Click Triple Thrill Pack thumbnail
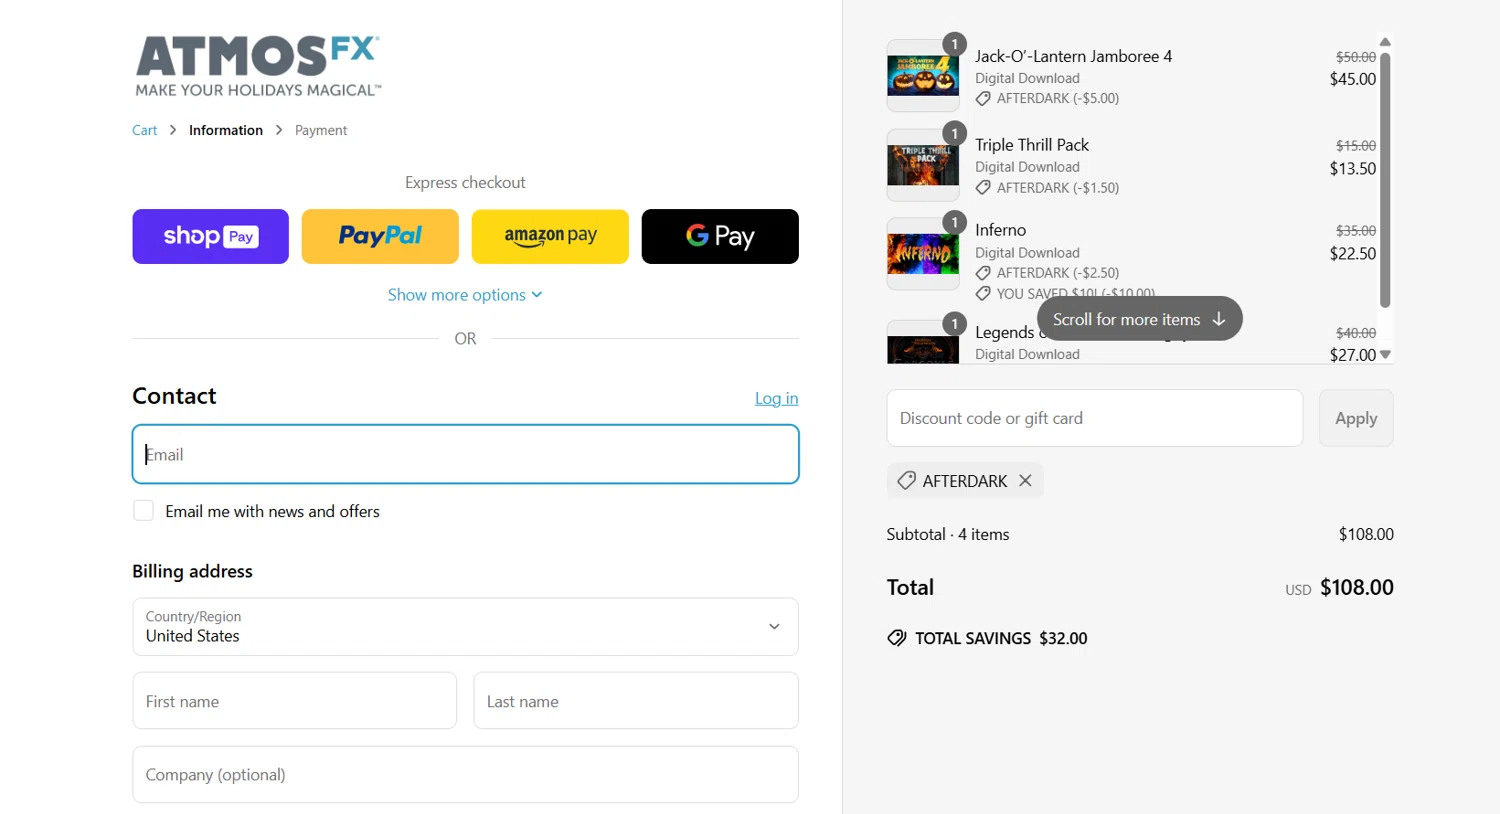This screenshot has width=1500, height=814. pyautogui.click(x=923, y=164)
